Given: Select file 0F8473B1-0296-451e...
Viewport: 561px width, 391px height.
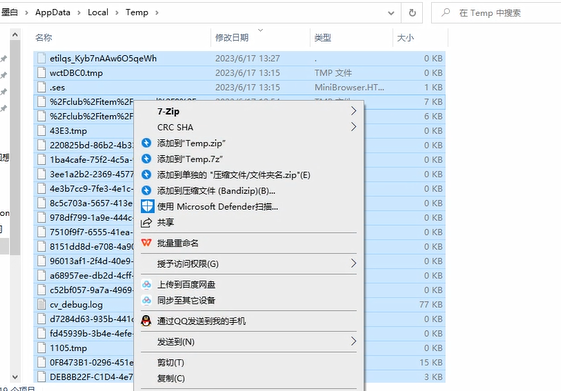Looking at the screenshot, I should (92, 362).
